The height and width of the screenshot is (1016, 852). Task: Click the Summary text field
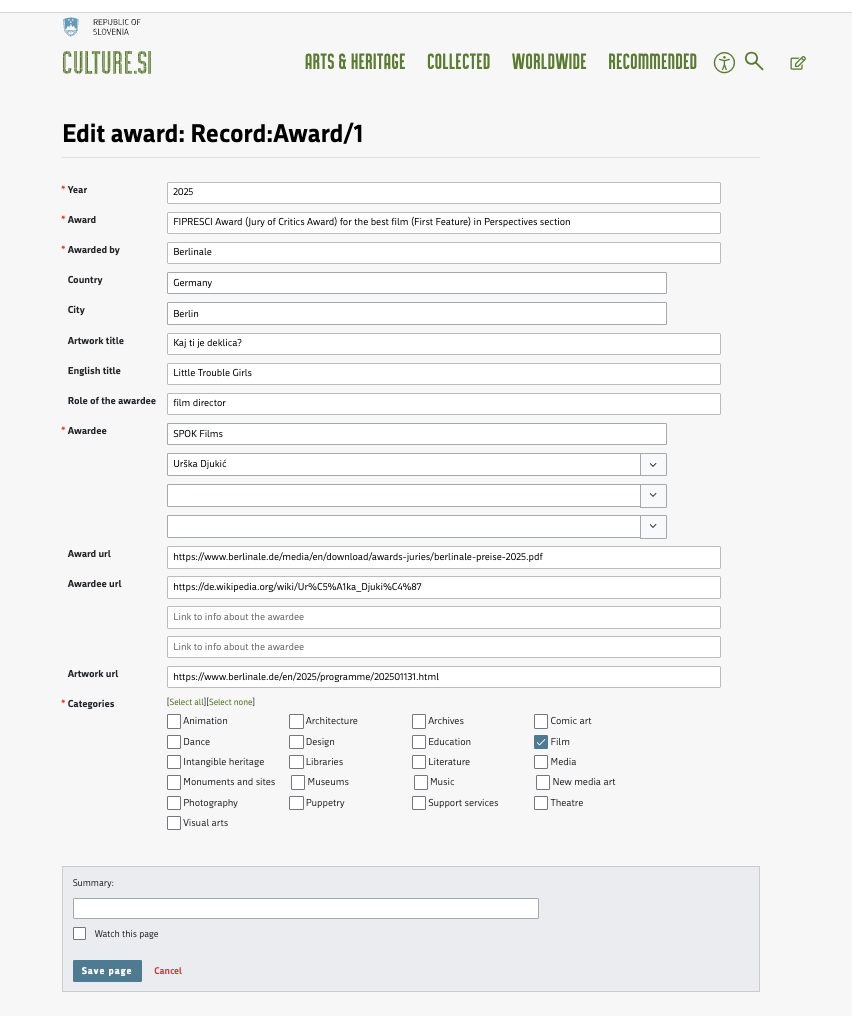coord(306,908)
